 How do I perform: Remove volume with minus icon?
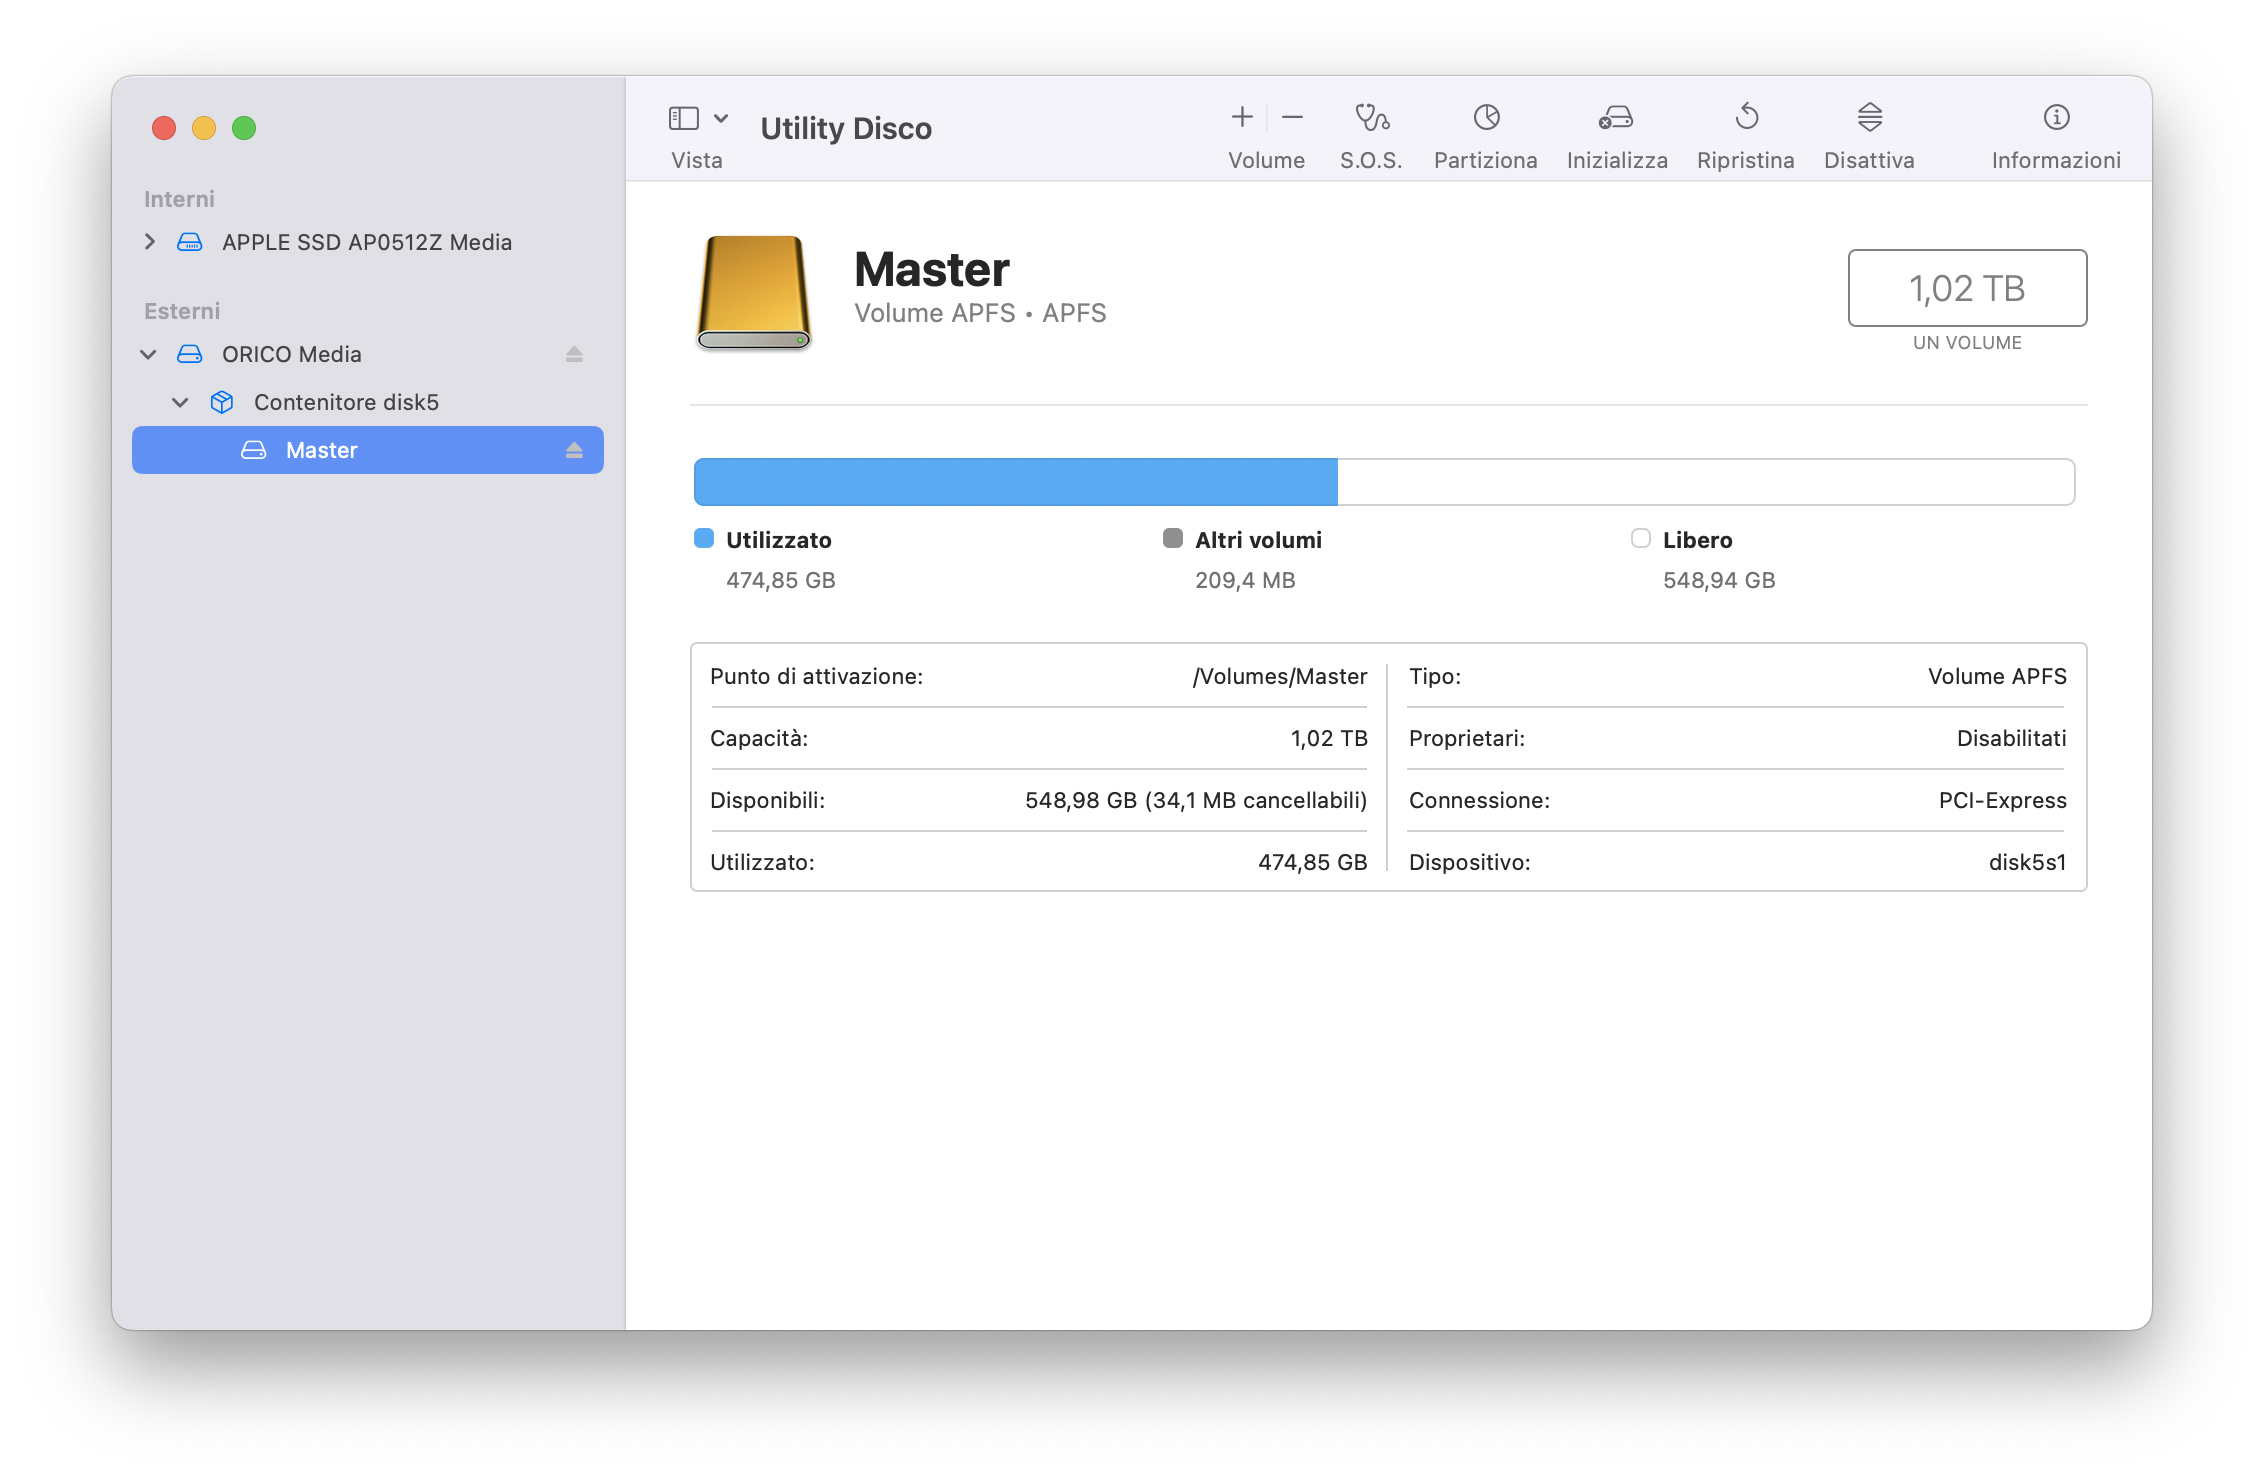click(x=1292, y=118)
